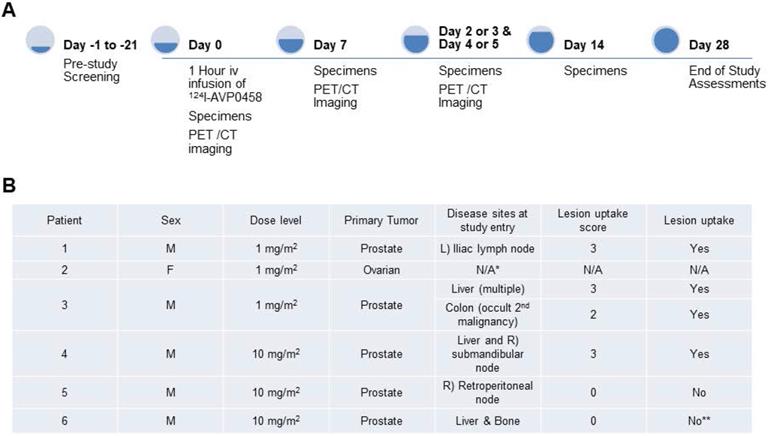Click the Day 2 or 3 circle icon

click(415, 39)
